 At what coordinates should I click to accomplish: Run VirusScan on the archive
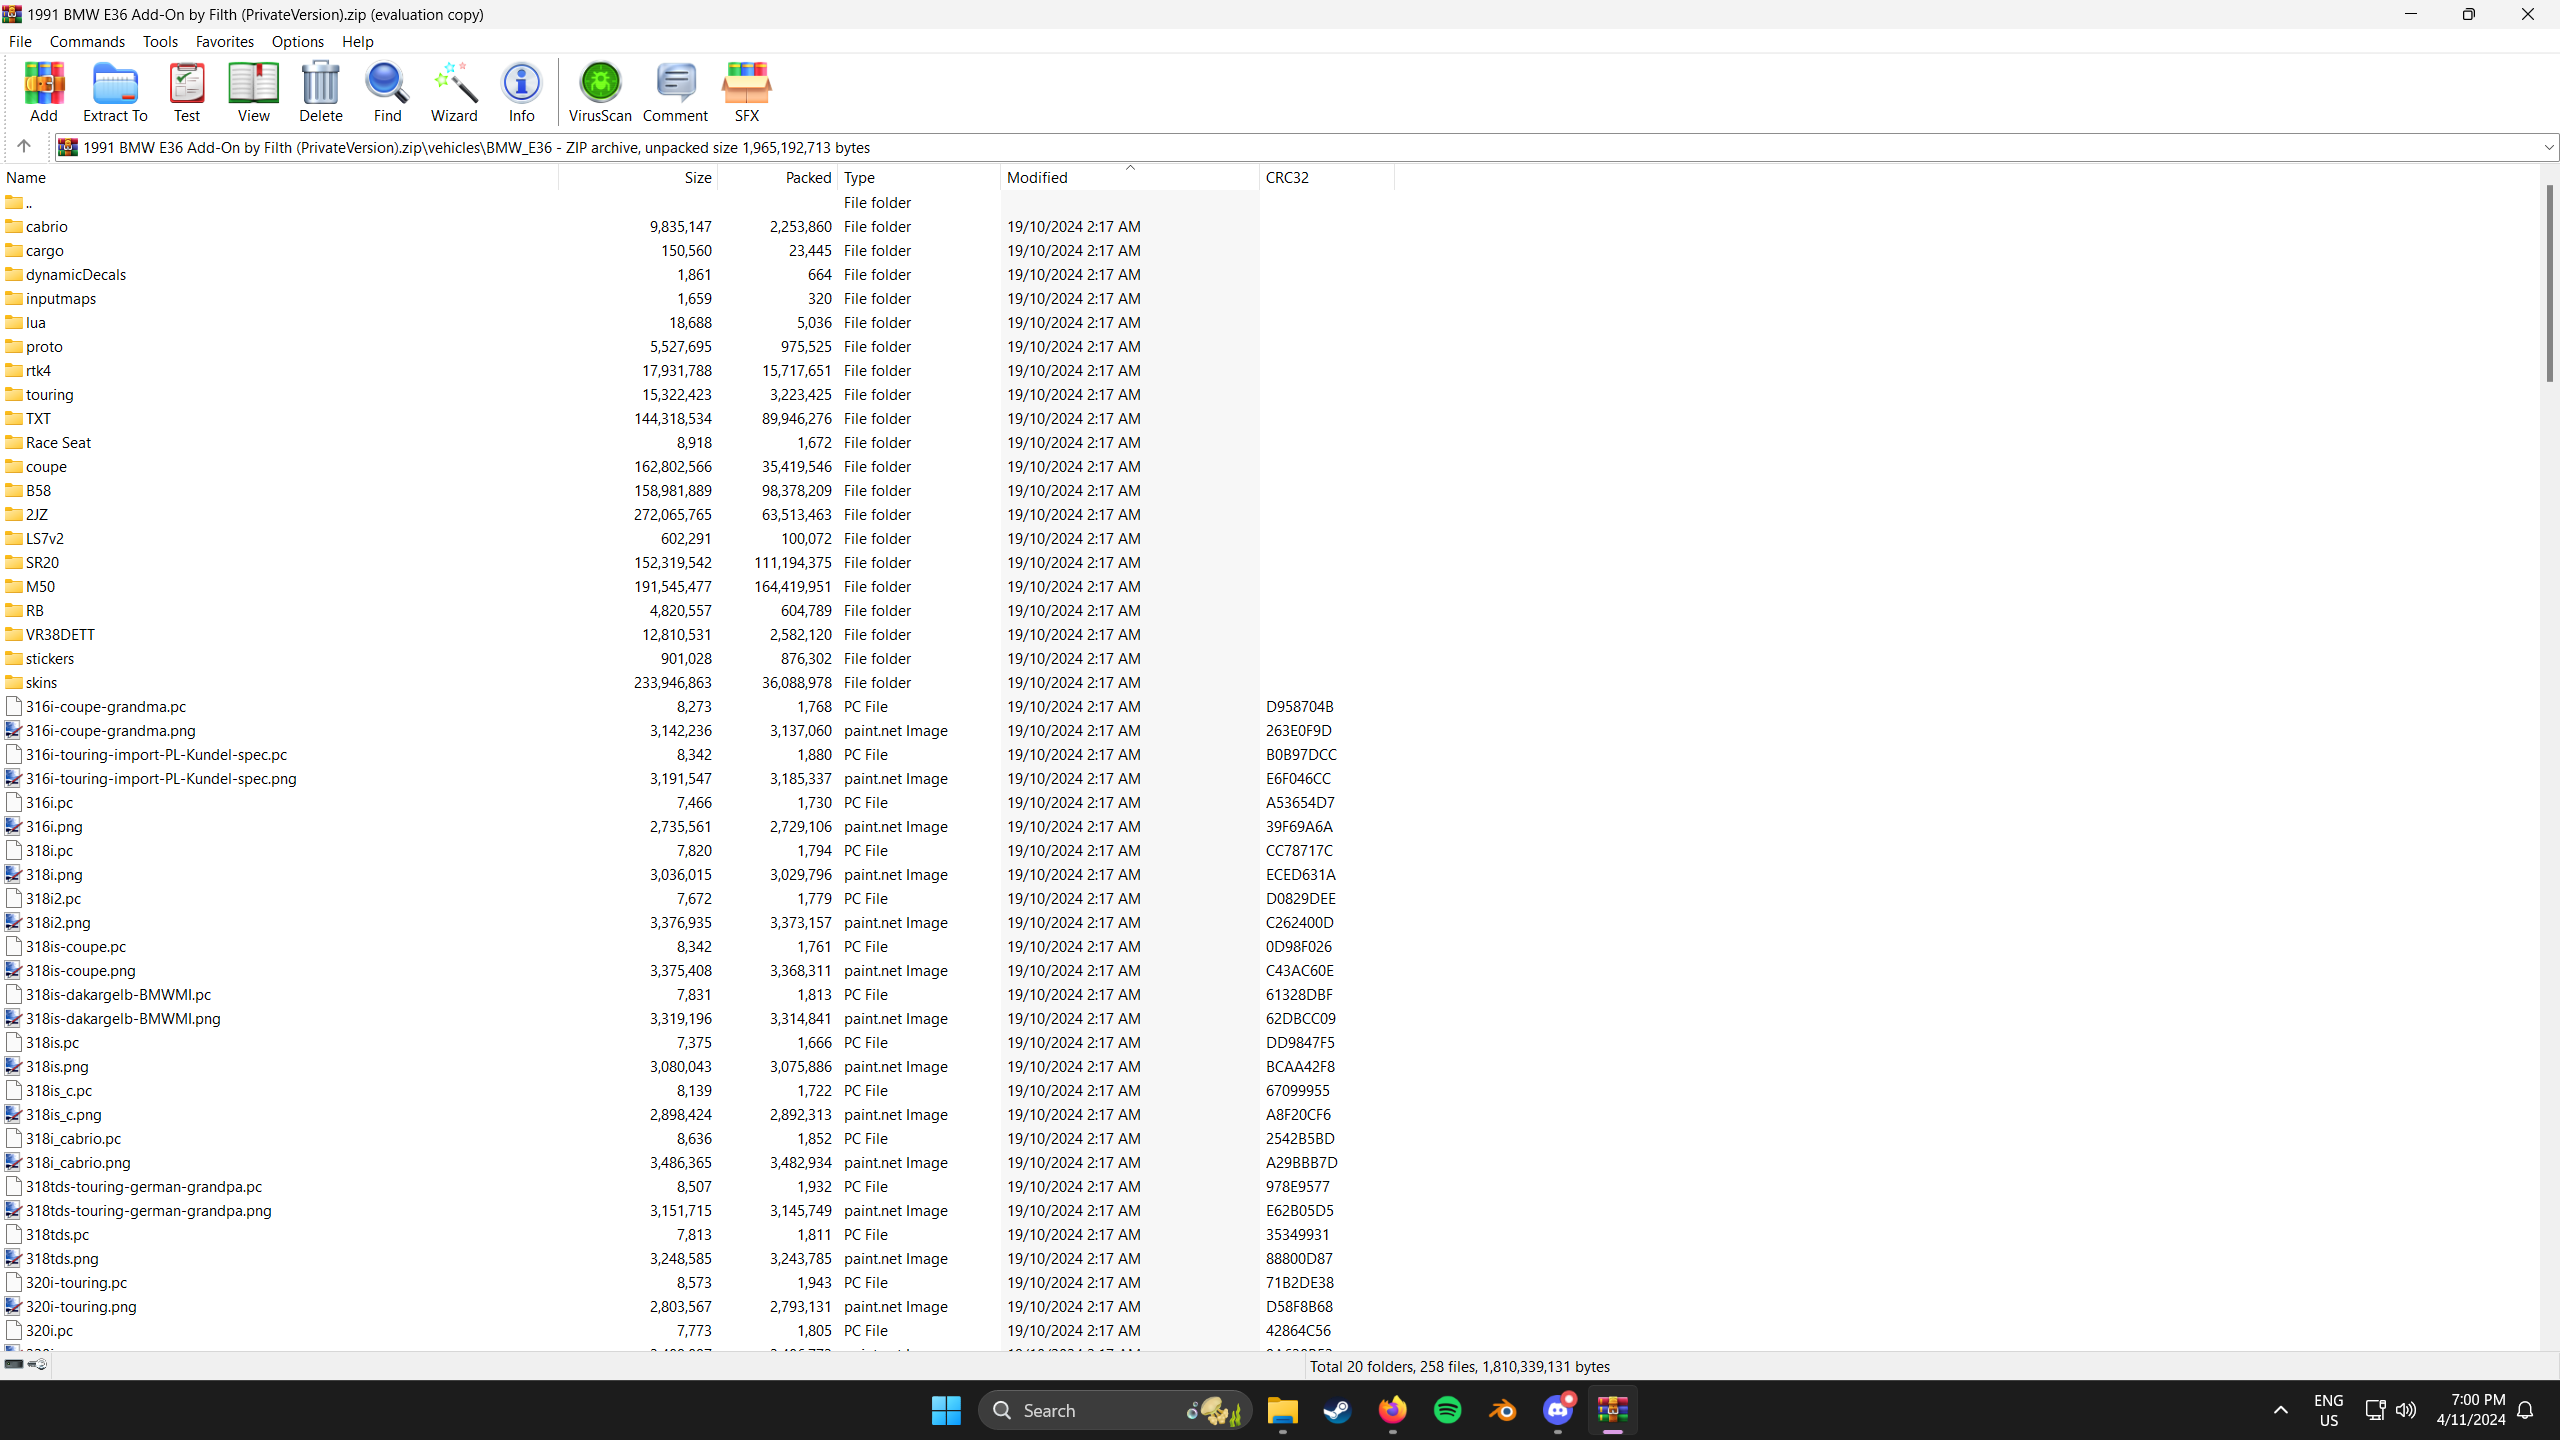pyautogui.click(x=600, y=92)
